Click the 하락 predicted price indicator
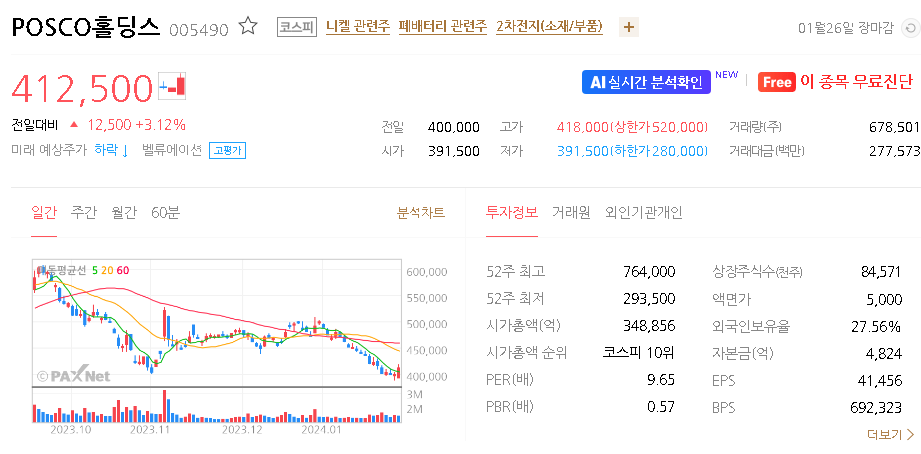Viewport: 921px width, 454px height. 112,150
